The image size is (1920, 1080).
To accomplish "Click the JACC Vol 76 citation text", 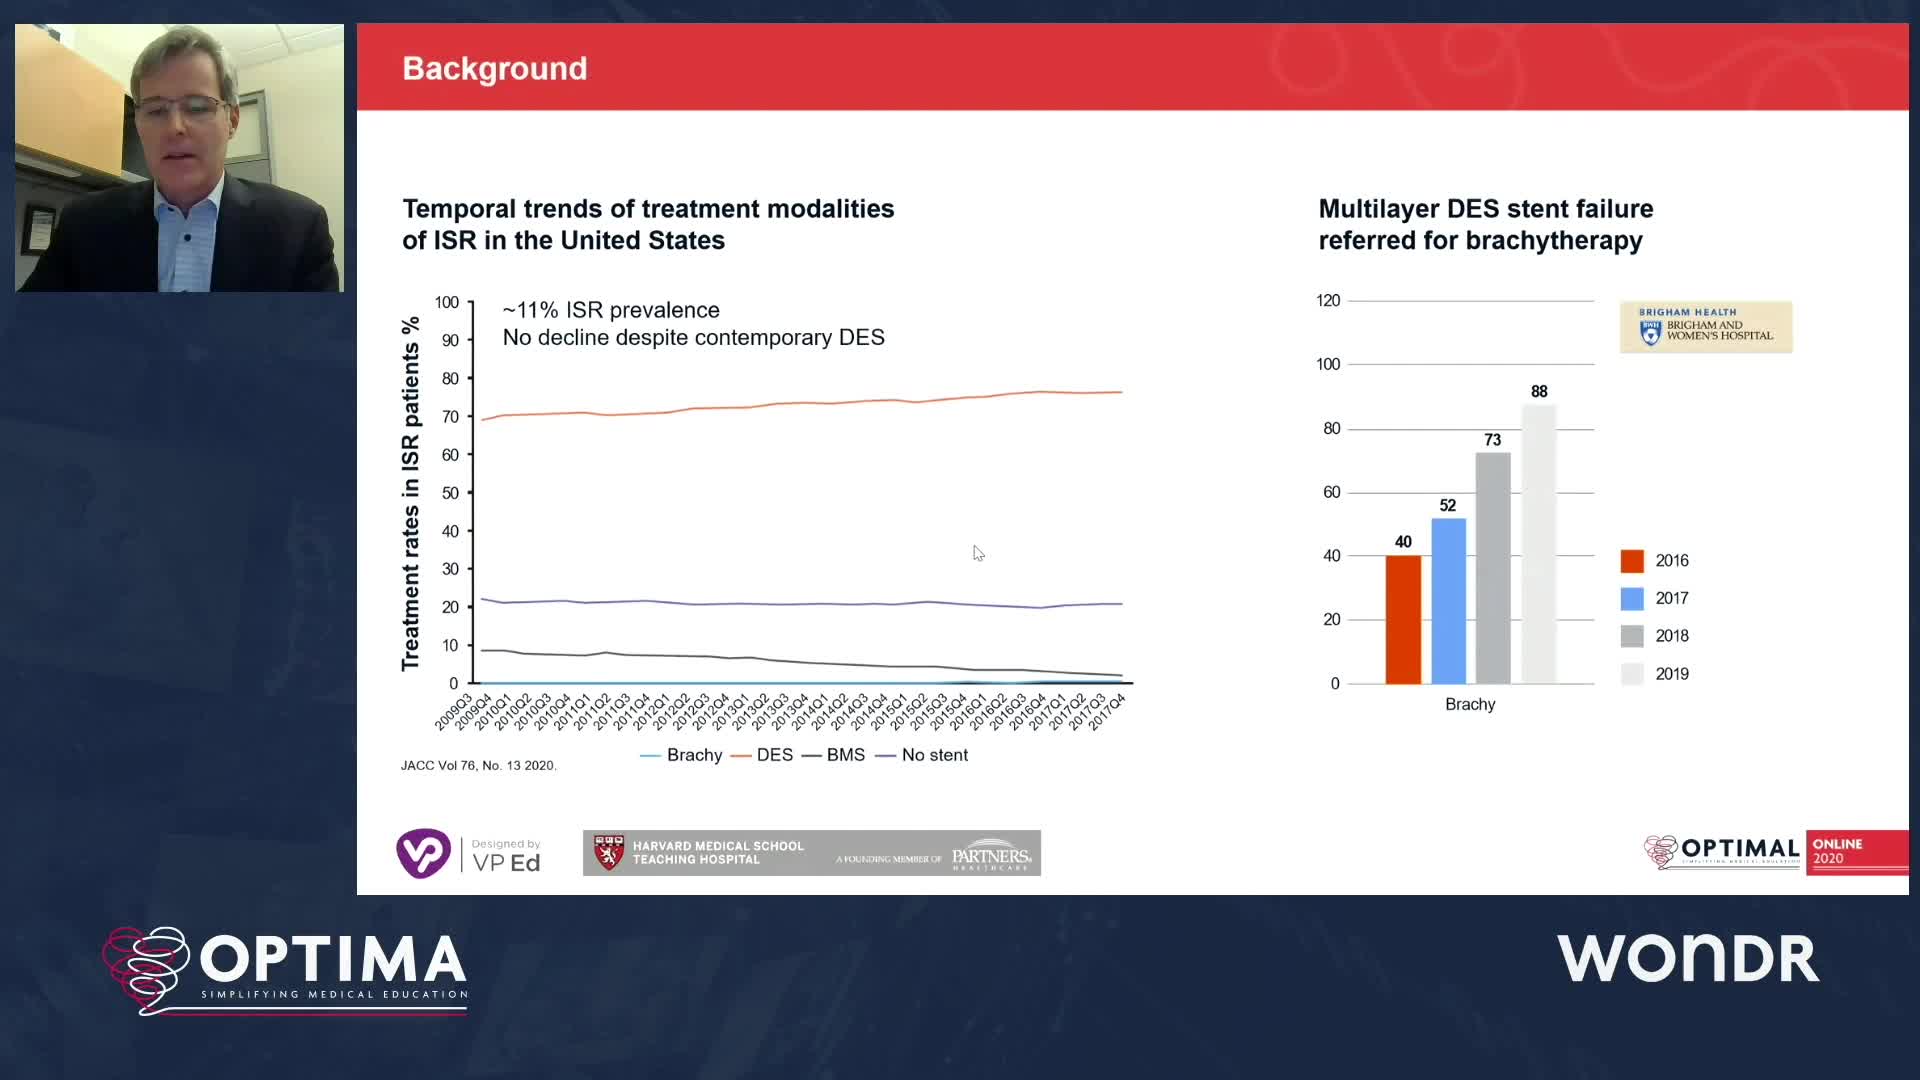I will (478, 765).
